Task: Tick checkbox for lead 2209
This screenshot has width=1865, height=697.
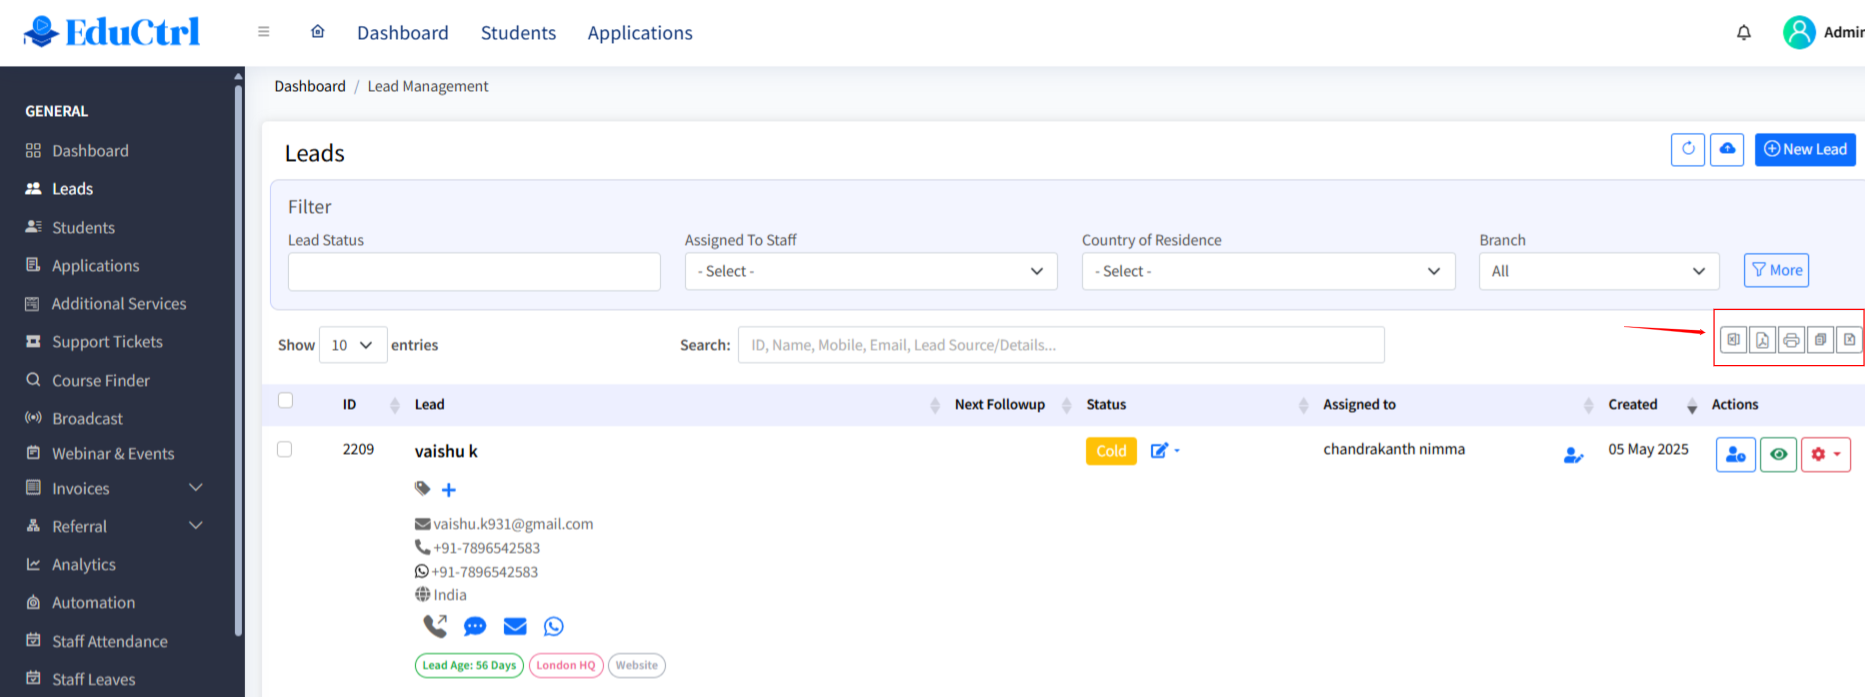Action: [x=285, y=450]
